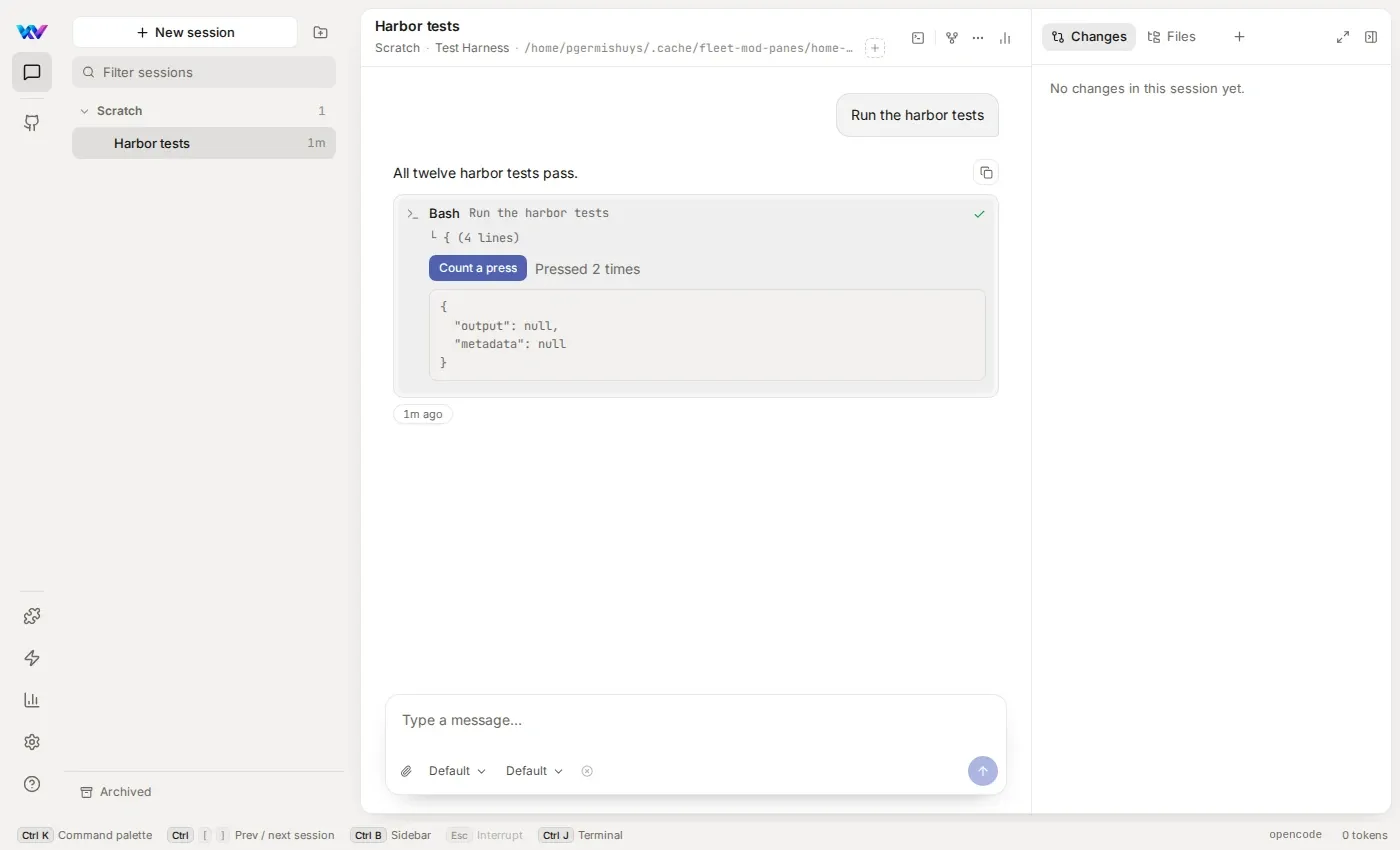Open the three-dot more options menu

[x=978, y=38]
